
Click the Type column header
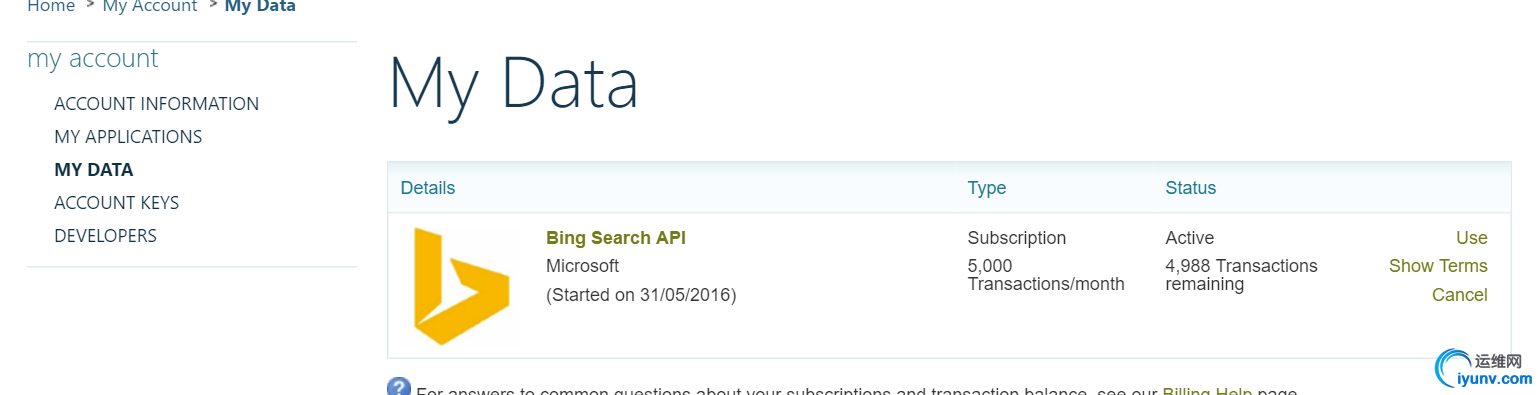click(x=987, y=188)
